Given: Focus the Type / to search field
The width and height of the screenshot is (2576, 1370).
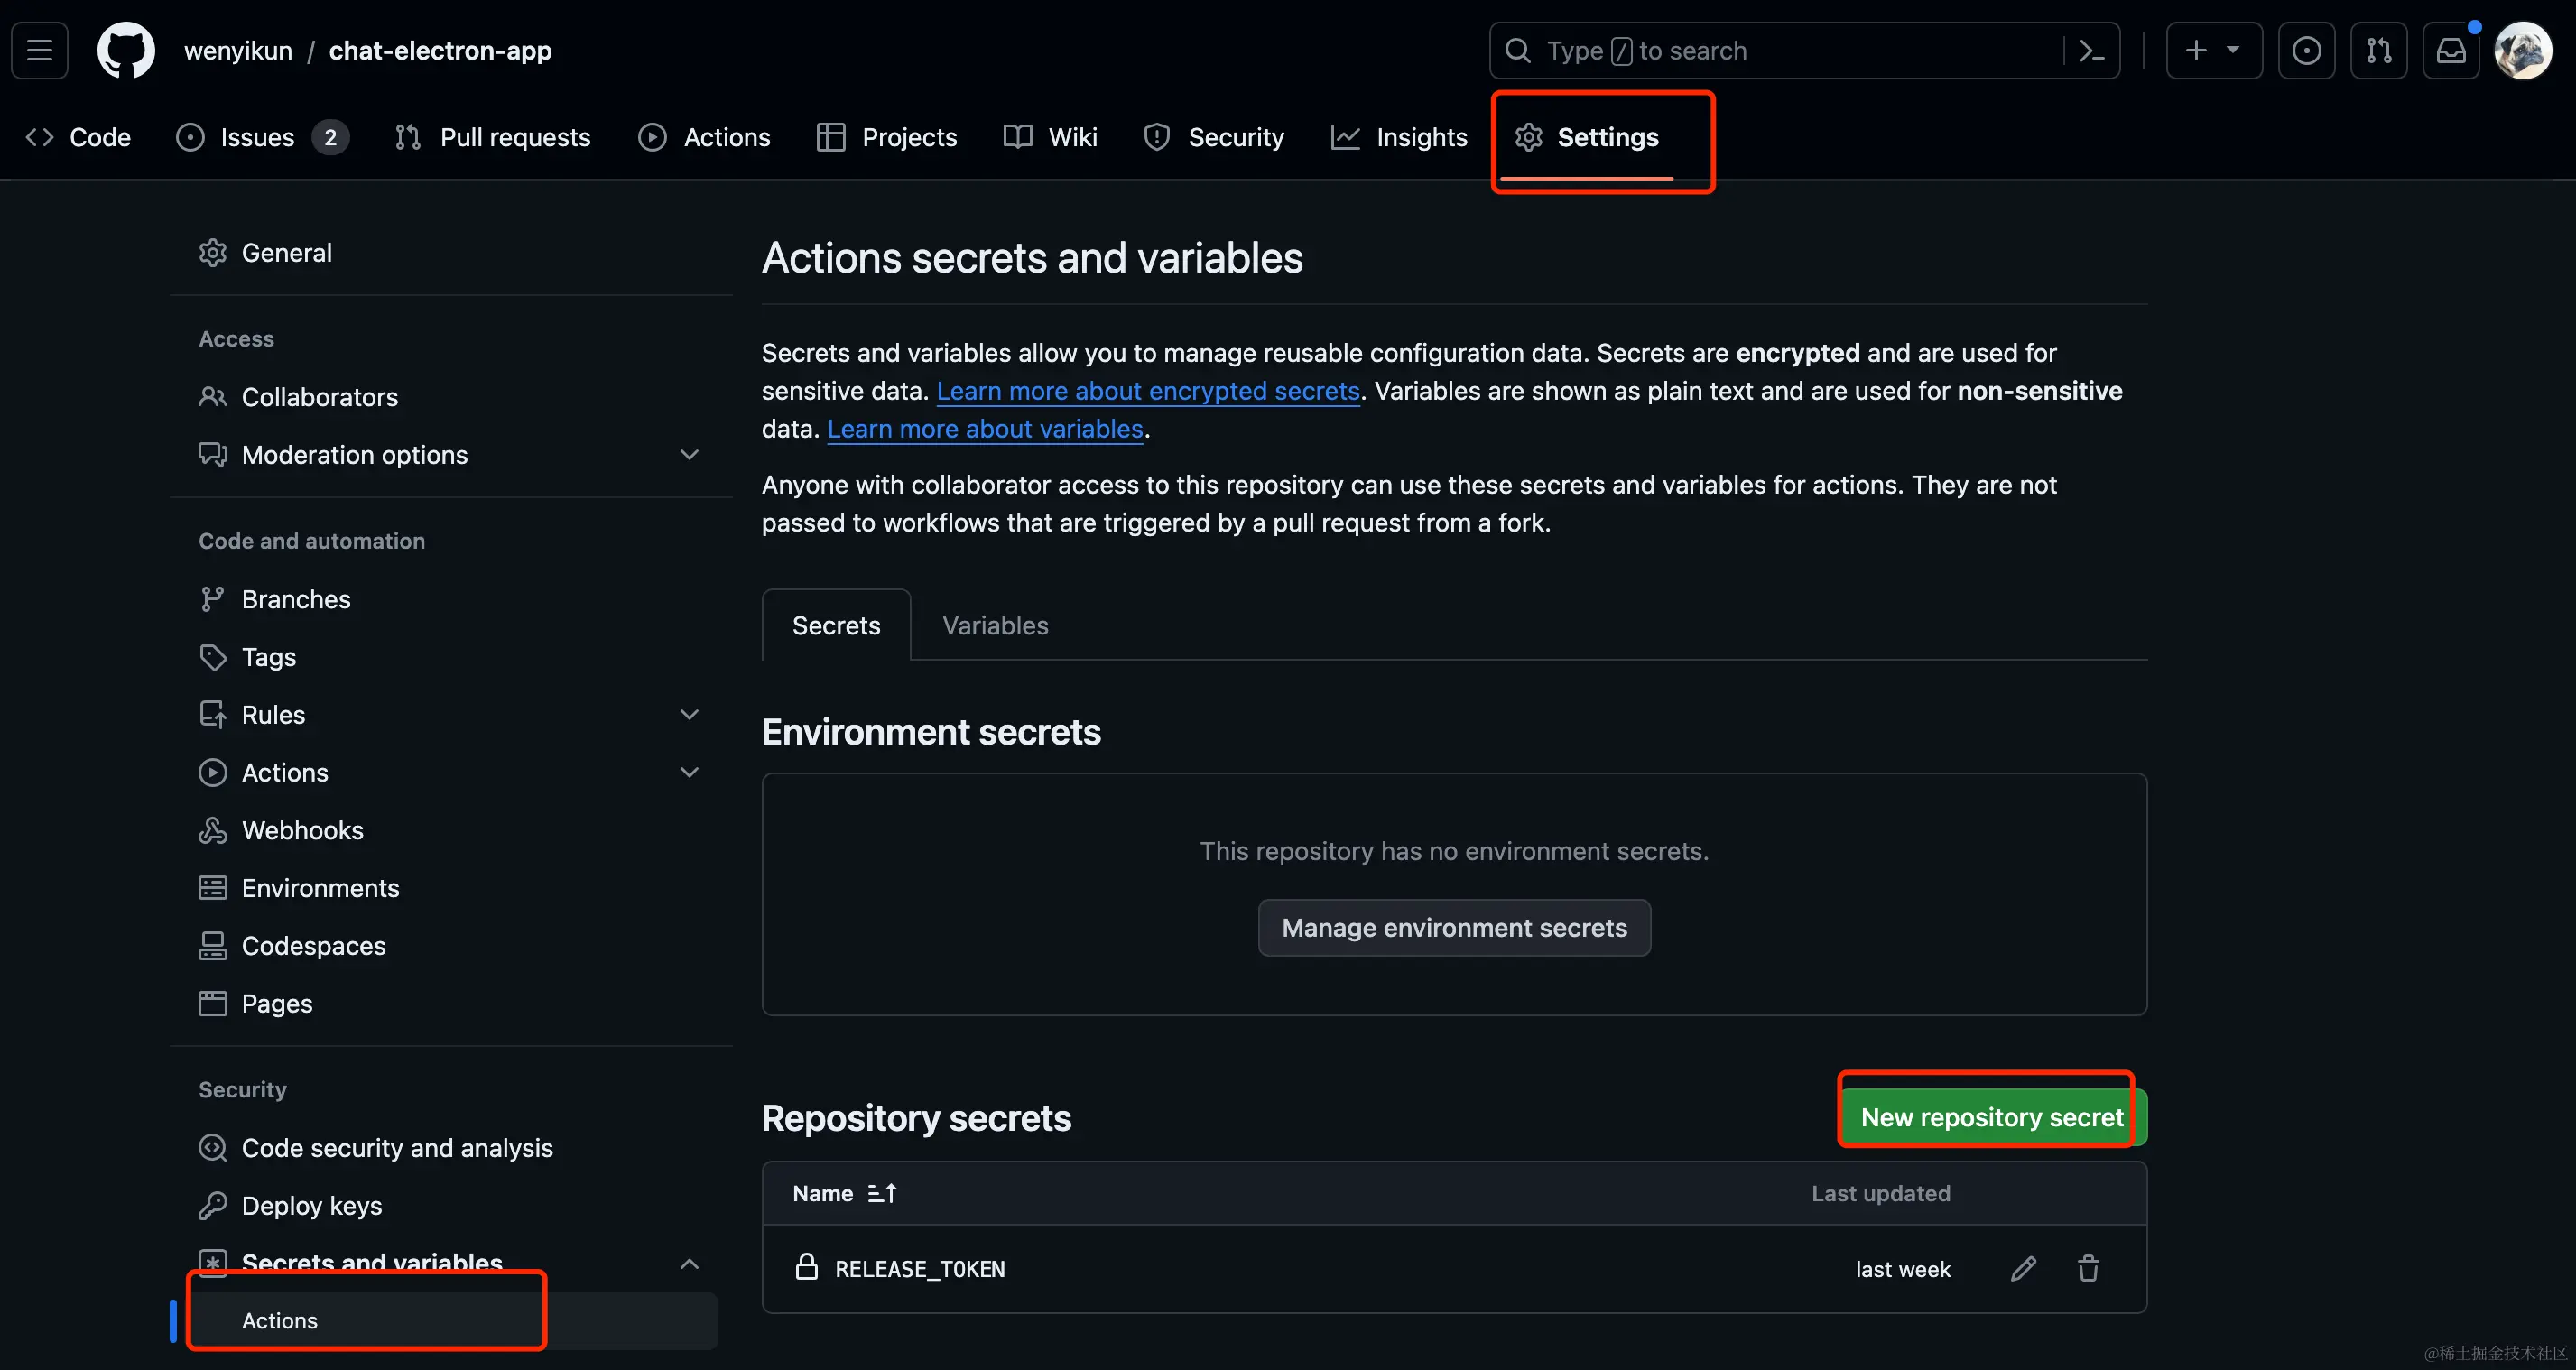Looking at the screenshot, I should 1780,50.
